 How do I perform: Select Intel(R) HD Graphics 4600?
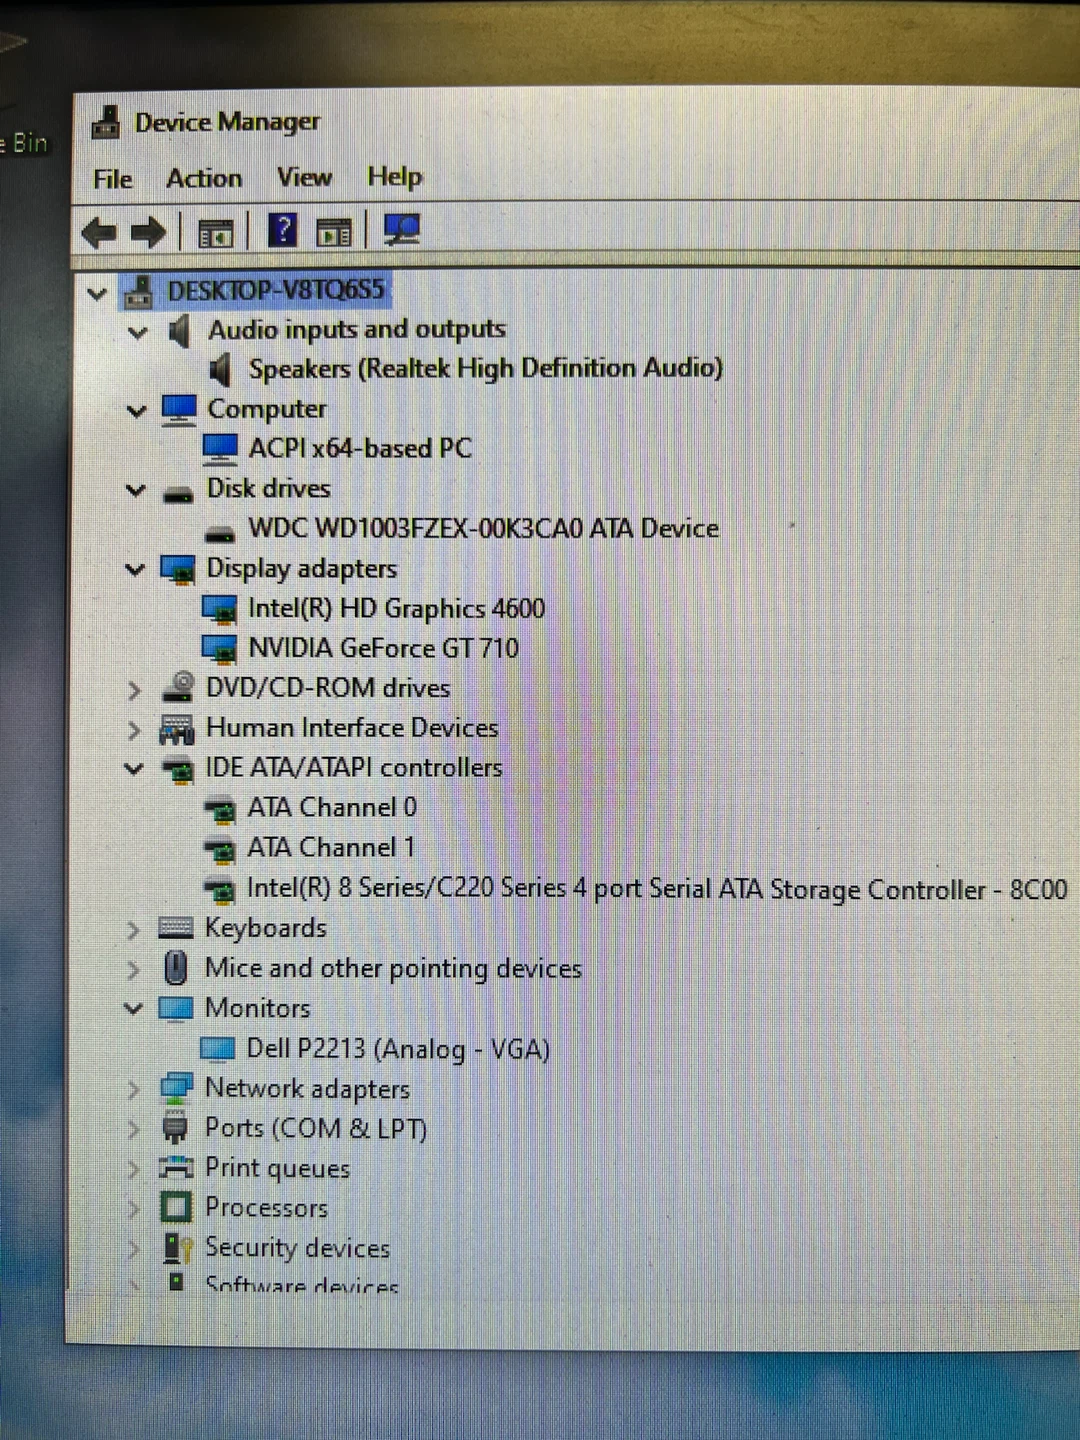click(396, 608)
